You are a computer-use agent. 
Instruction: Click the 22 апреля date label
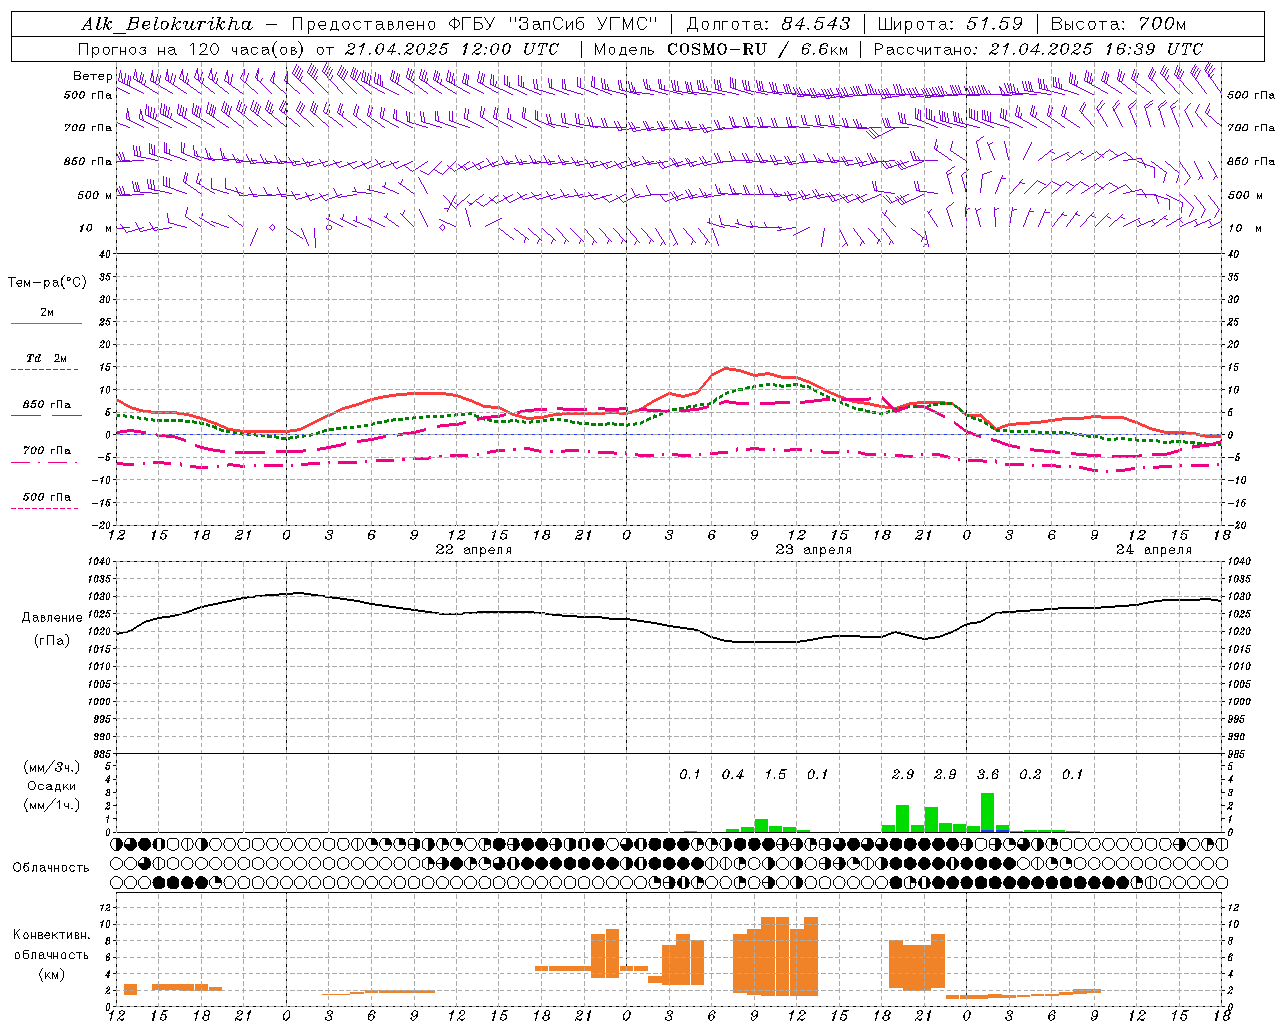pos(474,550)
